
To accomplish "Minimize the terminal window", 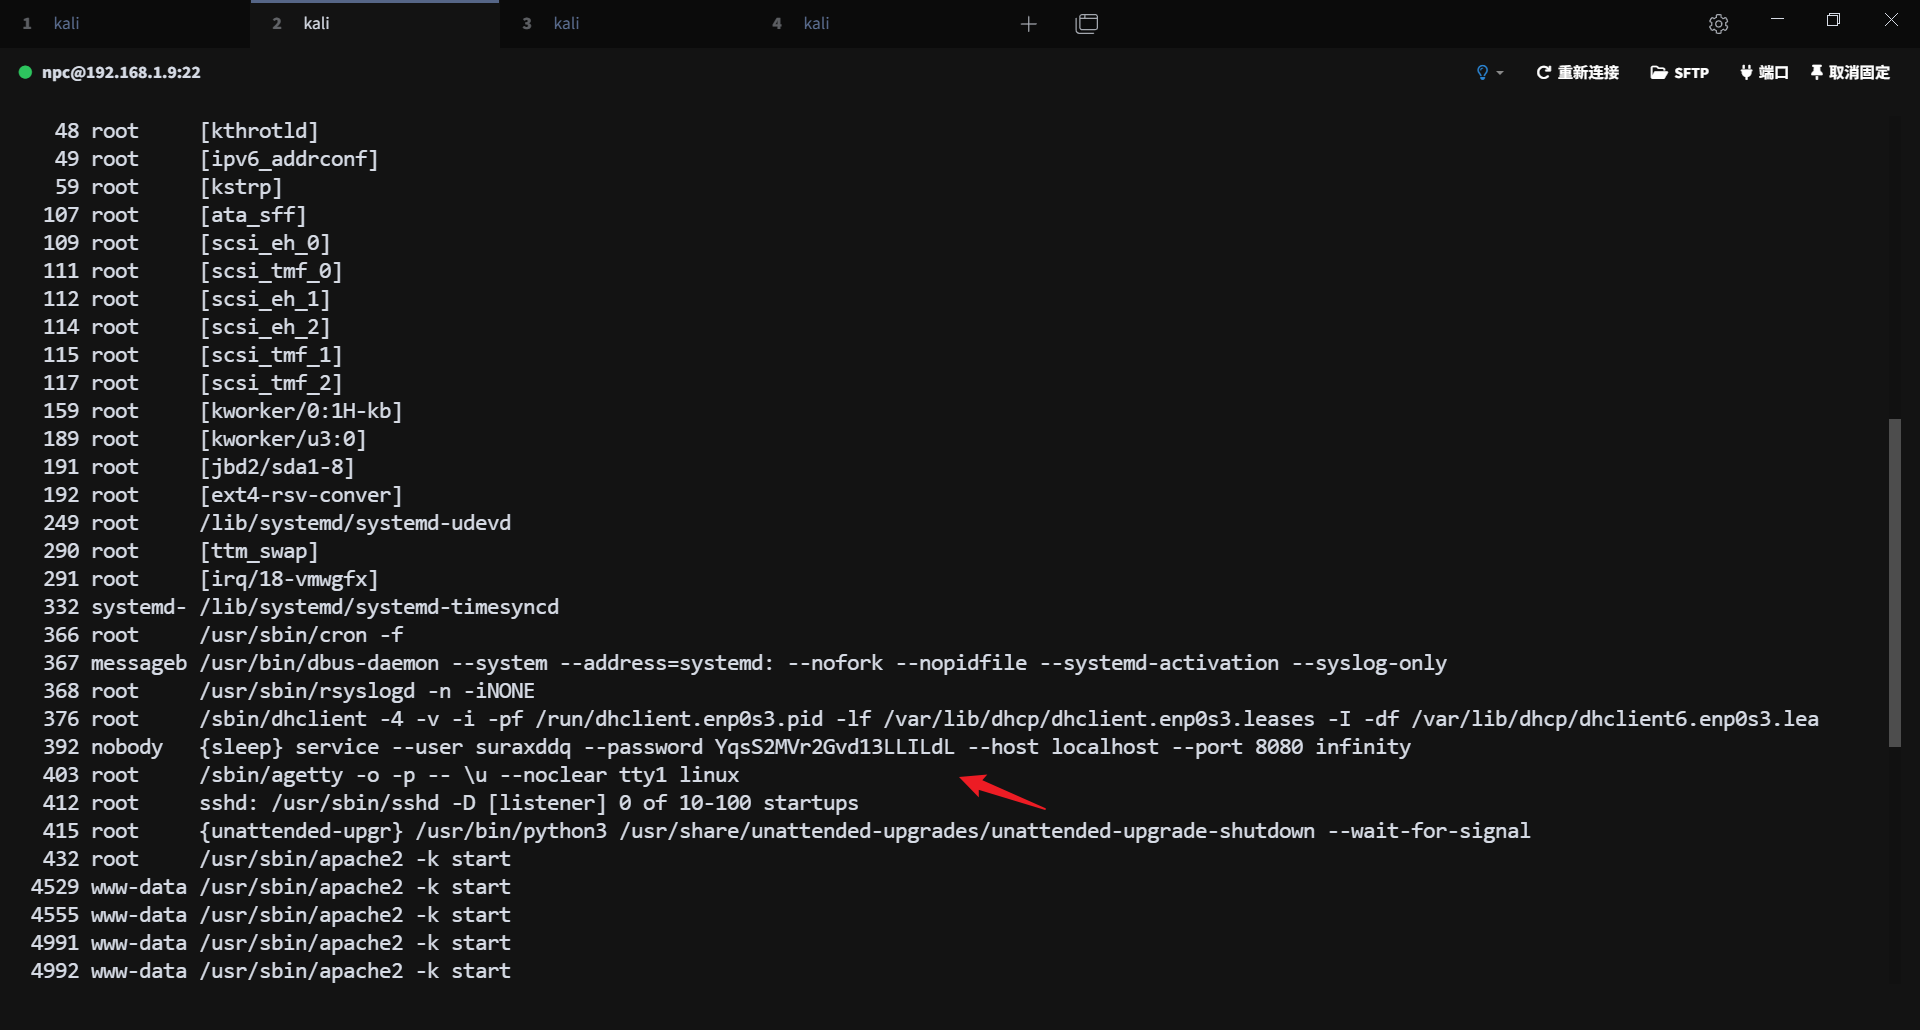I will pos(1777,20).
